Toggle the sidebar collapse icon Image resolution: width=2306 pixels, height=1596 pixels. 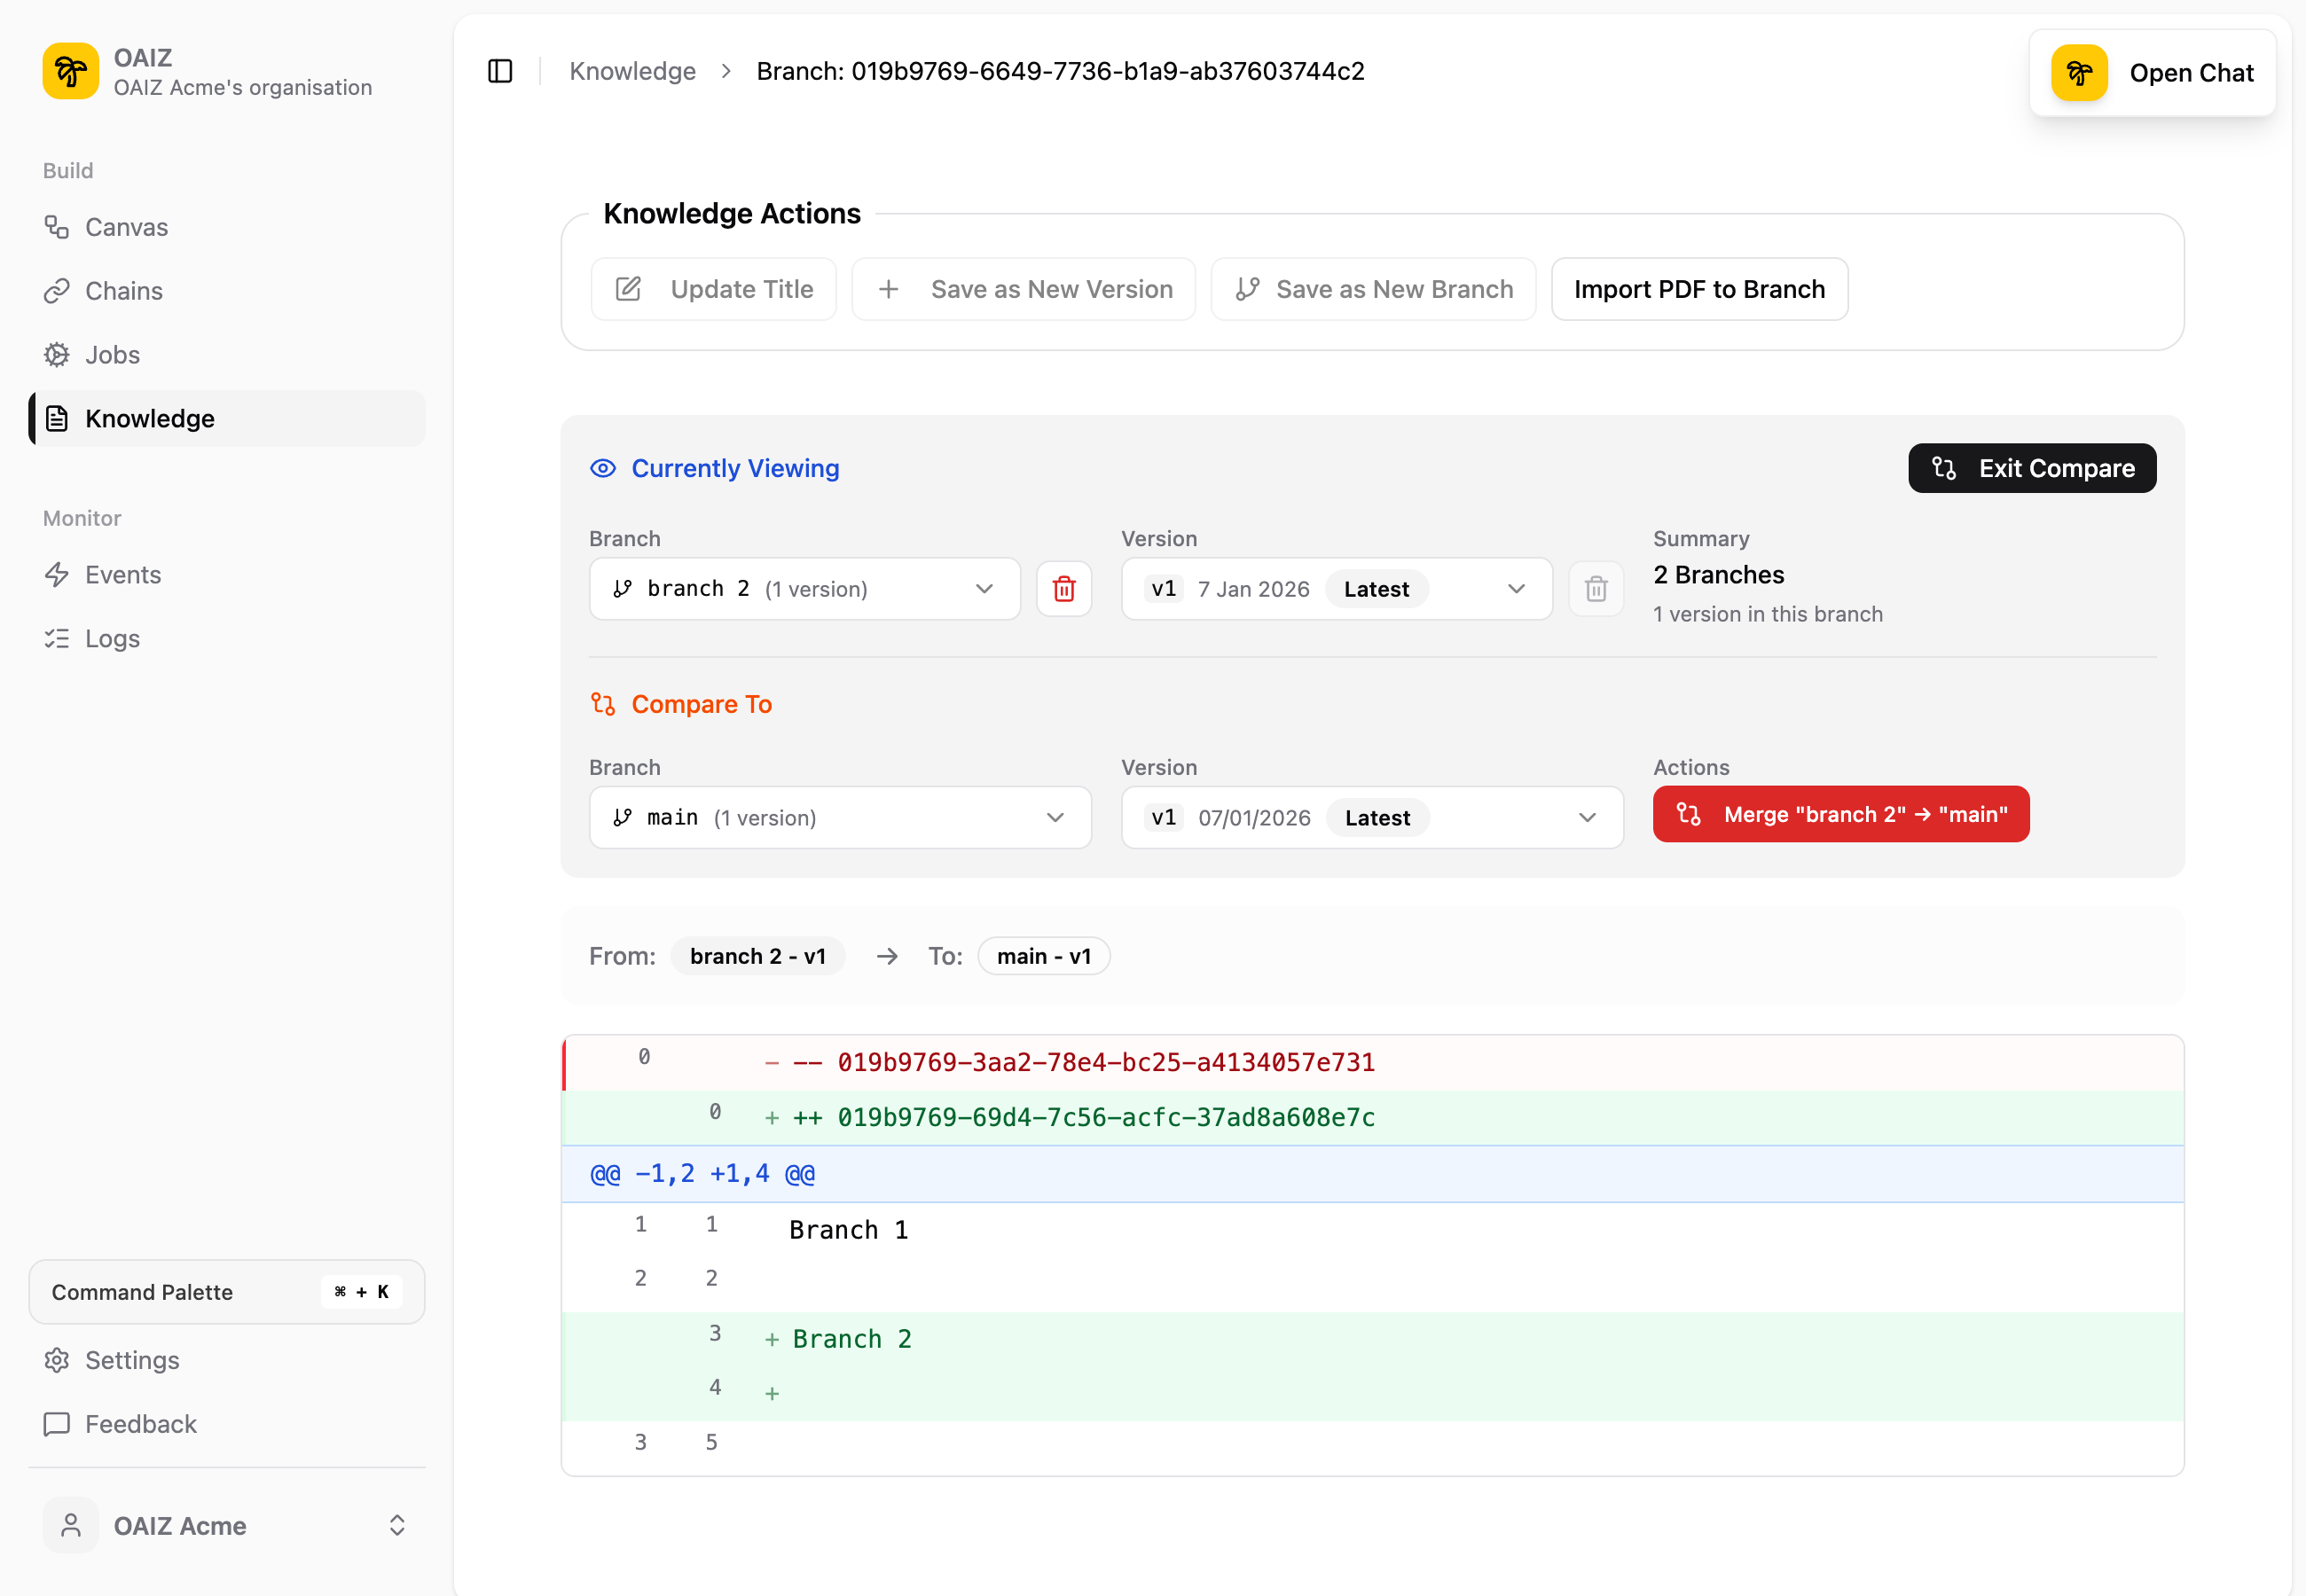(499, 71)
